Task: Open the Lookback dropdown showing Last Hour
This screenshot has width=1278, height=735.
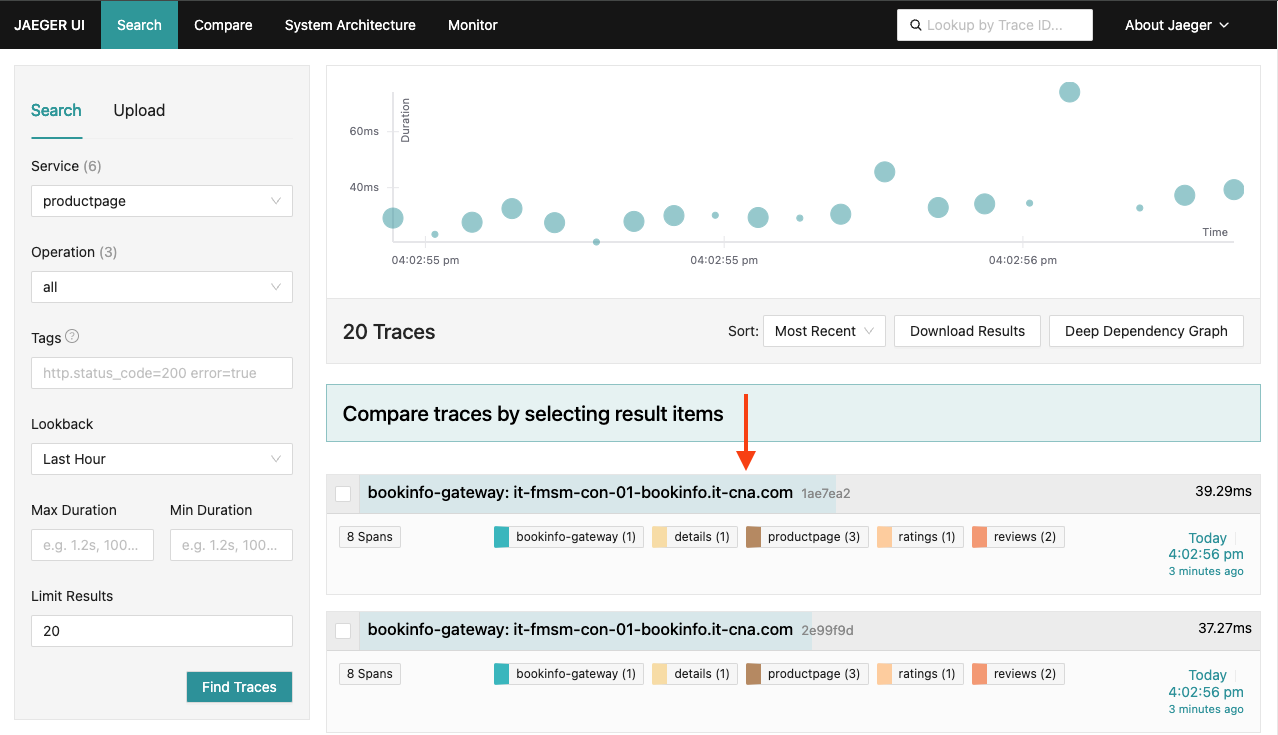Action: pyautogui.click(x=161, y=458)
